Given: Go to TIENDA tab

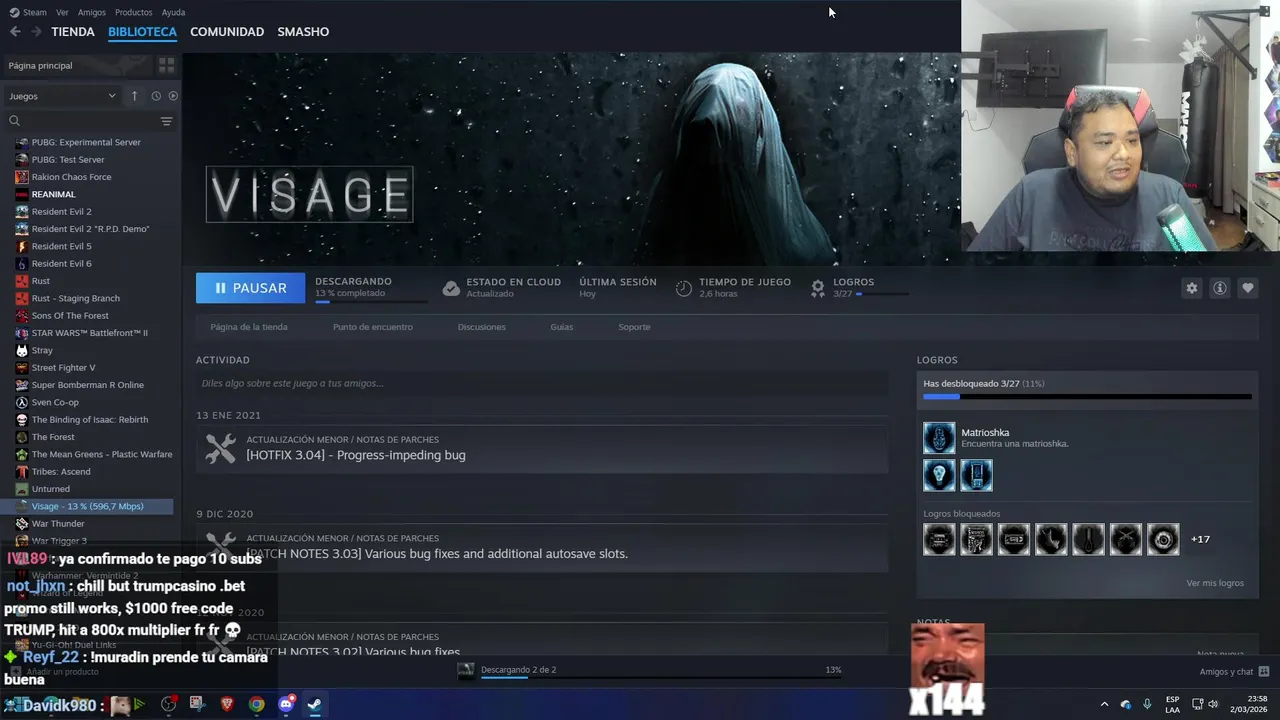Looking at the screenshot, I should click(x=73, y=32).
